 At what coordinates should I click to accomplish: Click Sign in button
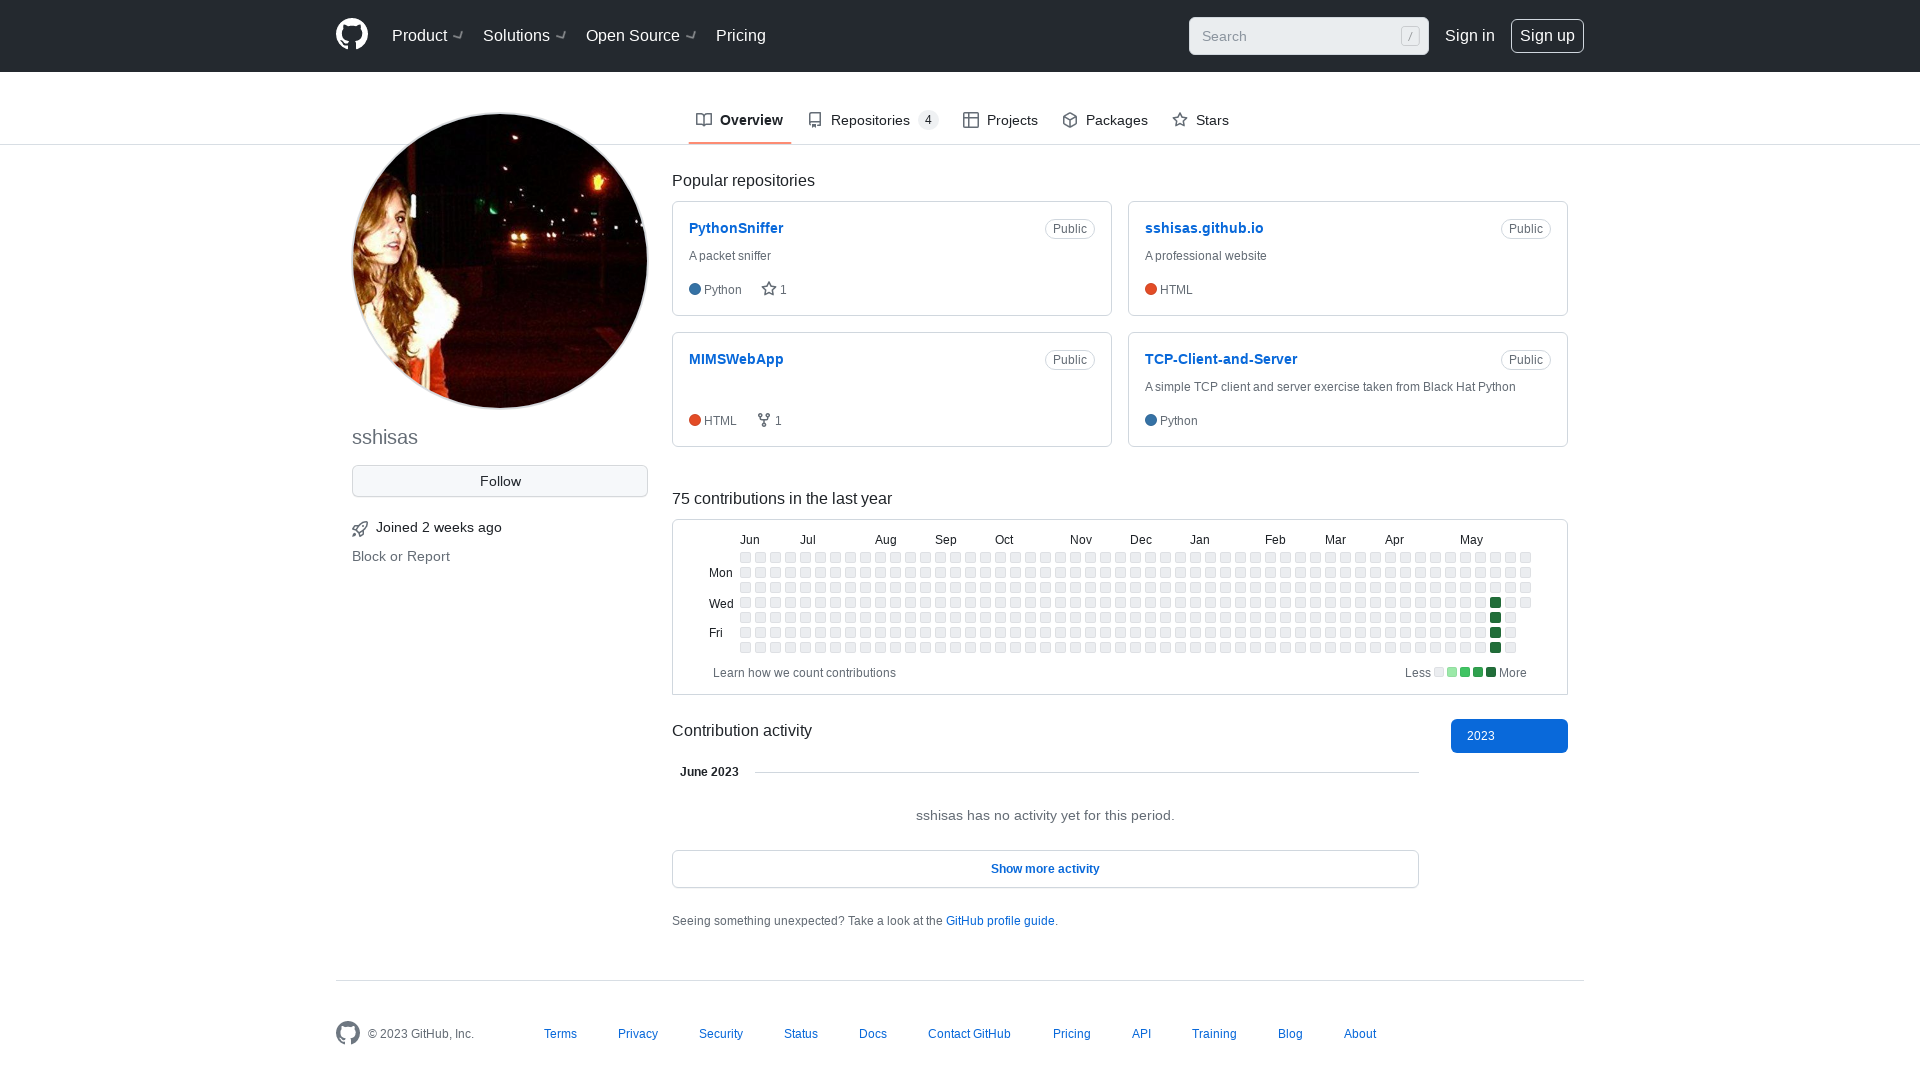pyautogui.click(x=1469, y=36)
